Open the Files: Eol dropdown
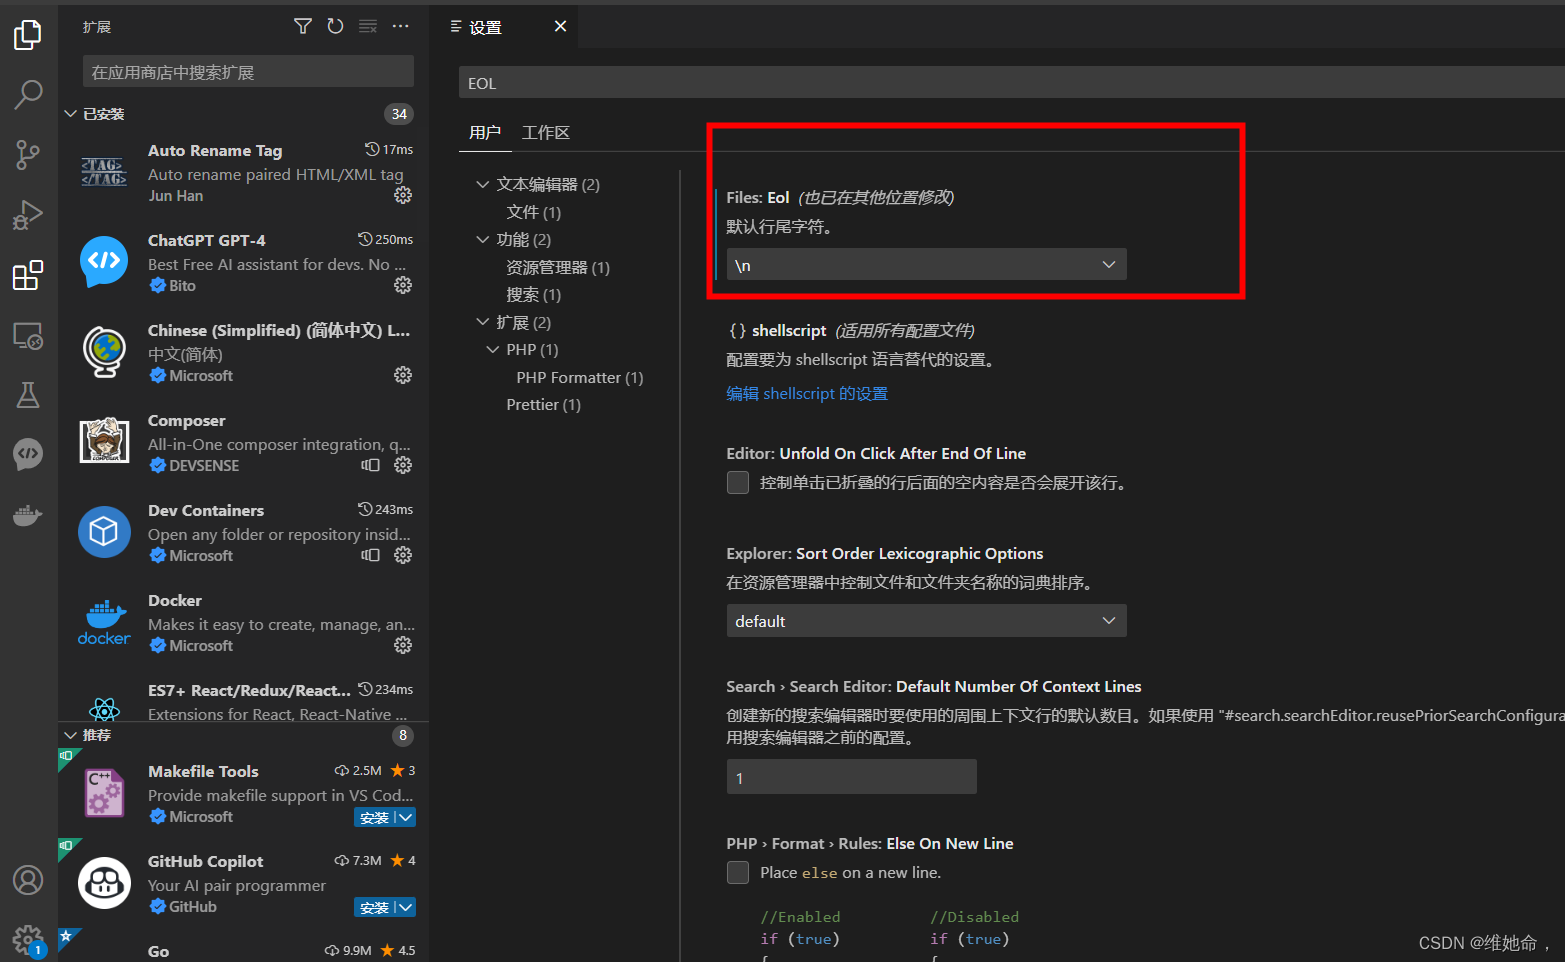The height and width of the screenshot is (962, 1565). pyautogui.click(x=925, y=264)
